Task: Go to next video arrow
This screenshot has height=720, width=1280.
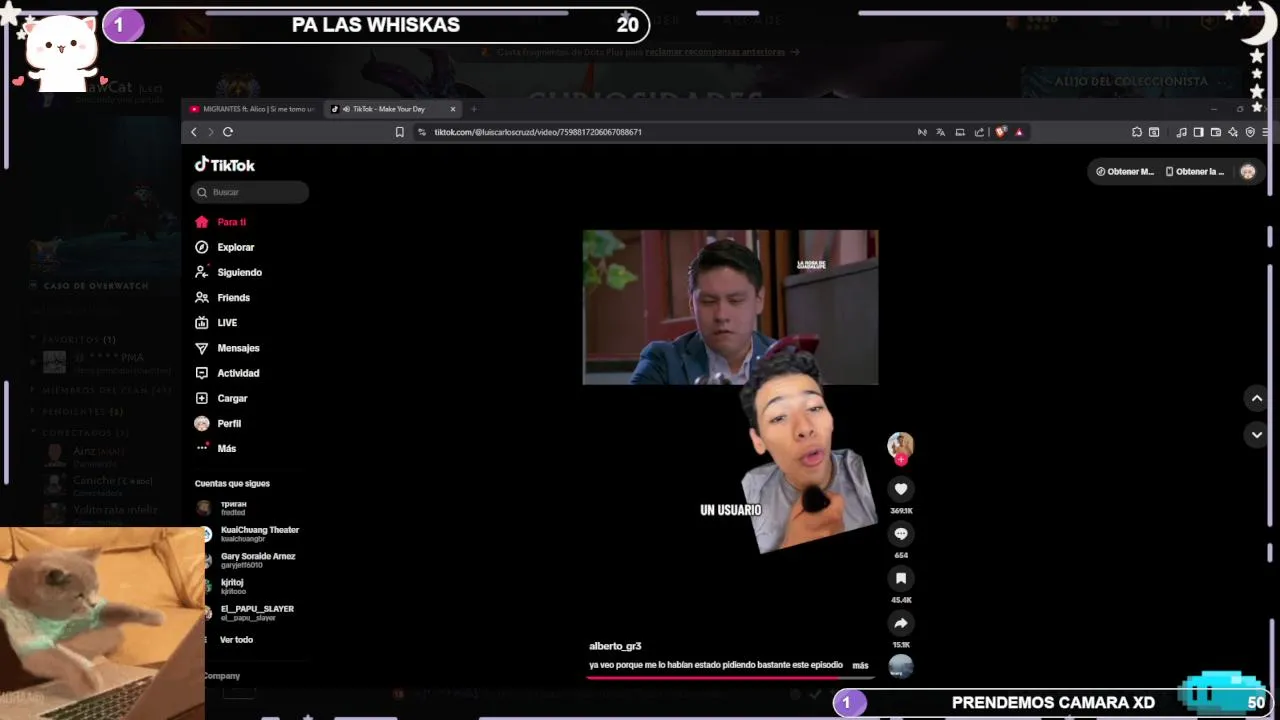Action: tap(1257, 435)
